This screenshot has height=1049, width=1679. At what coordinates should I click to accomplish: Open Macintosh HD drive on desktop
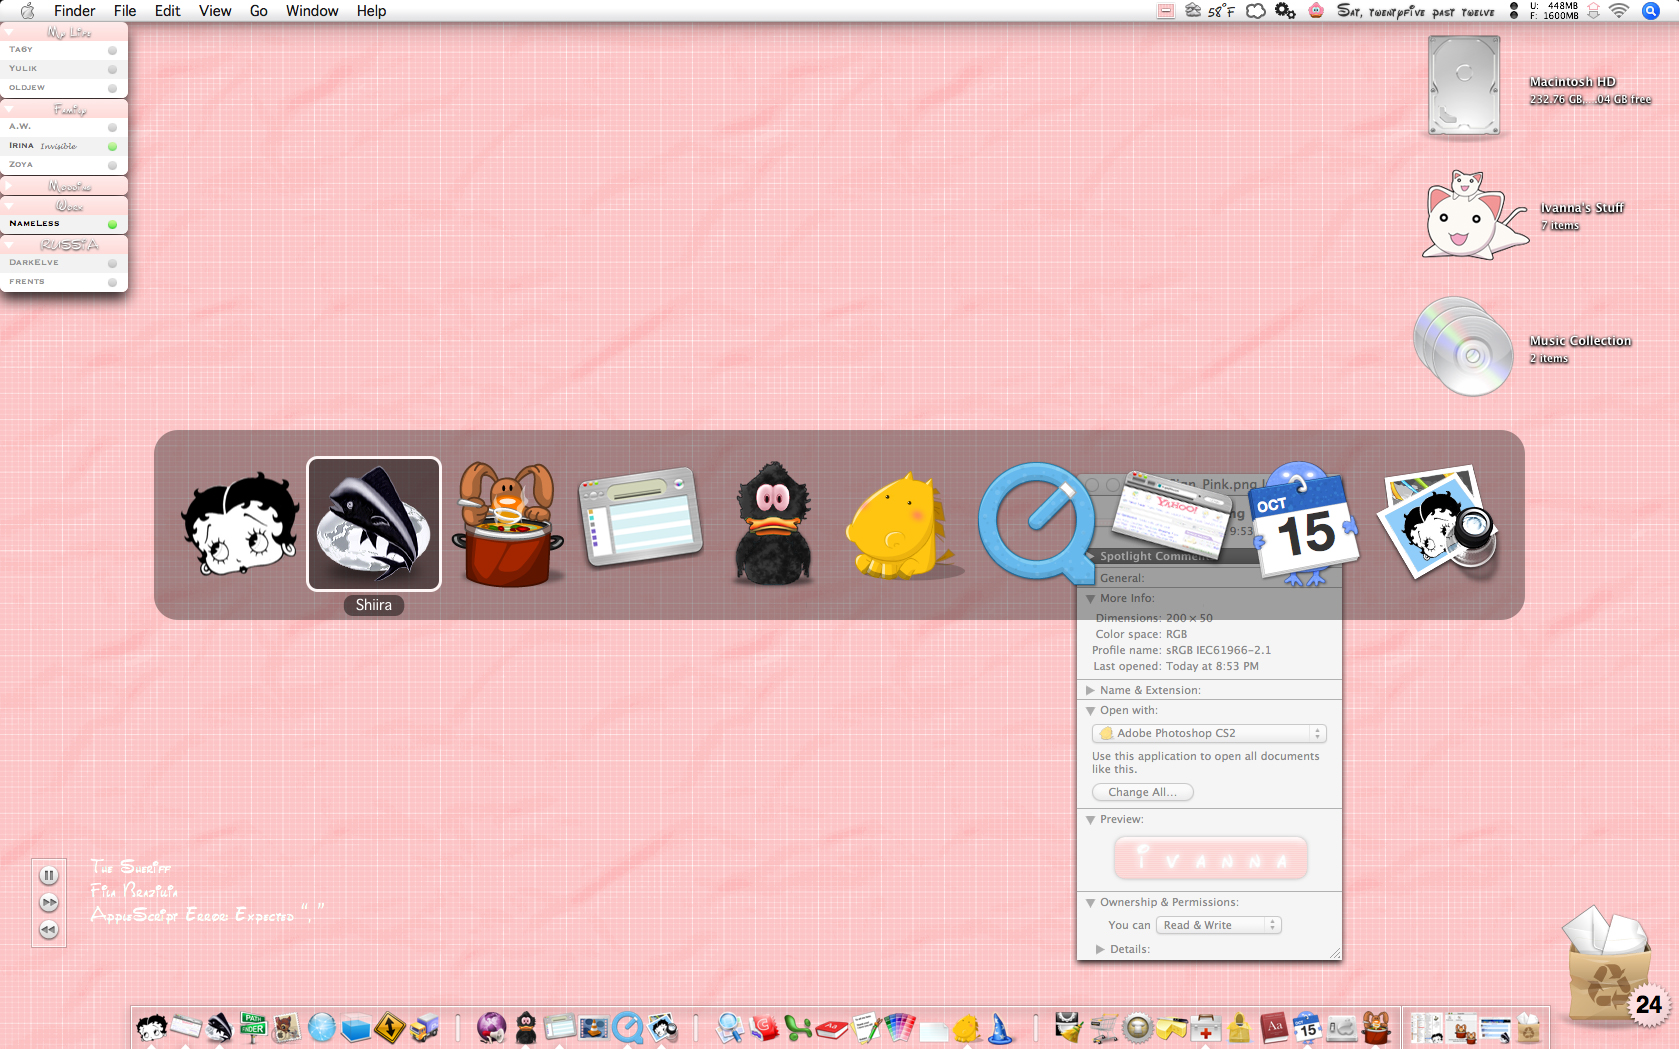click(x=1463, y=86)
